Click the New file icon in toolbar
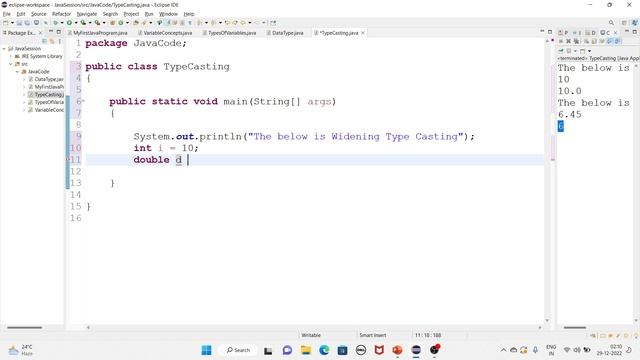 pos(5,22)
